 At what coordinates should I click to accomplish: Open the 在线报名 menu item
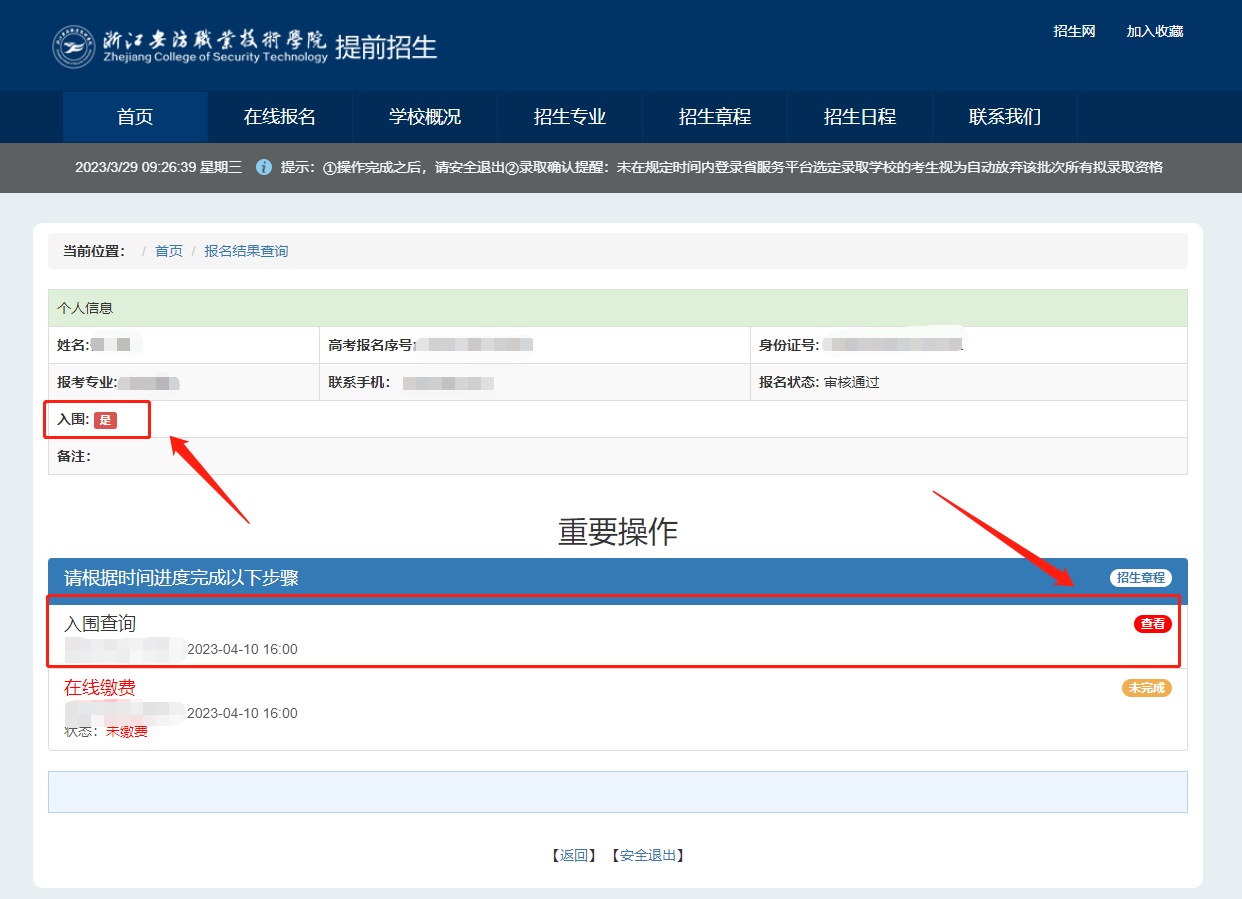[280, 117]
